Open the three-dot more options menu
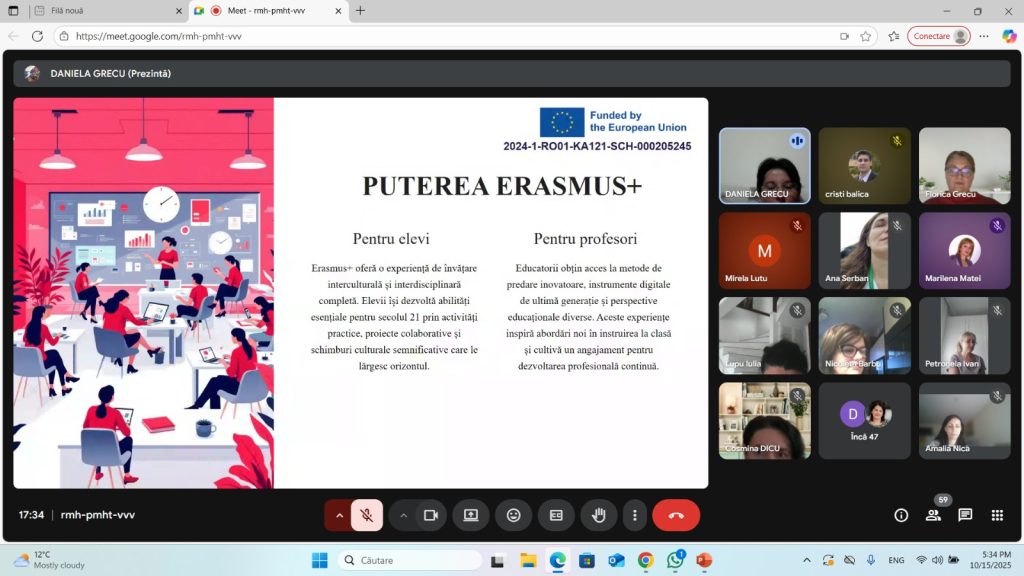This screenshot has width=1024, height=576. click(635, 515)
